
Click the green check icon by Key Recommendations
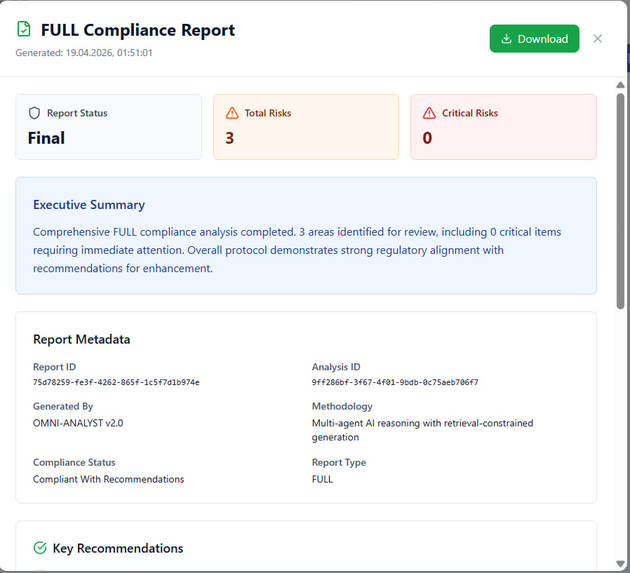40,548
